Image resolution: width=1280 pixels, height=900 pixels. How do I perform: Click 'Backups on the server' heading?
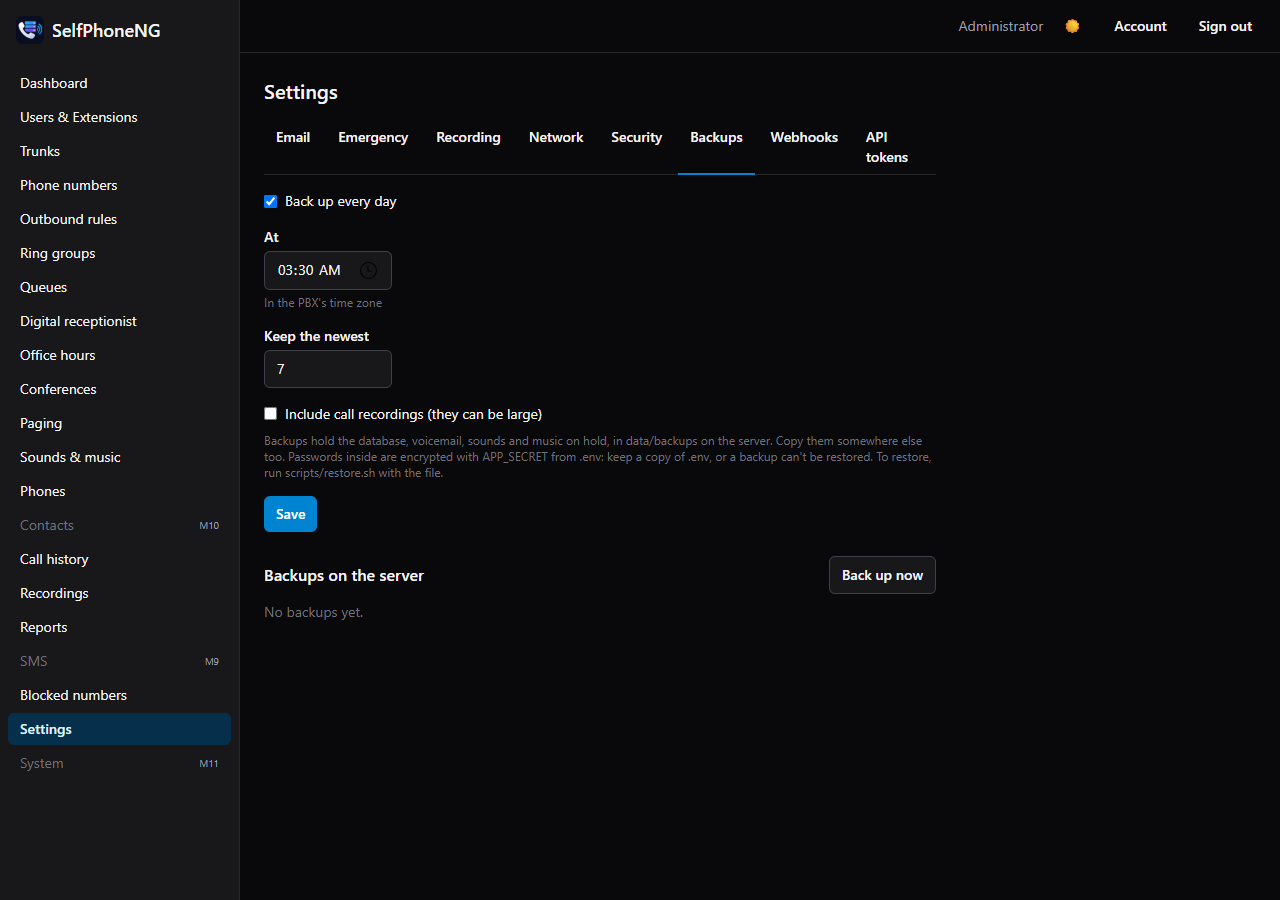coord(344,575)
